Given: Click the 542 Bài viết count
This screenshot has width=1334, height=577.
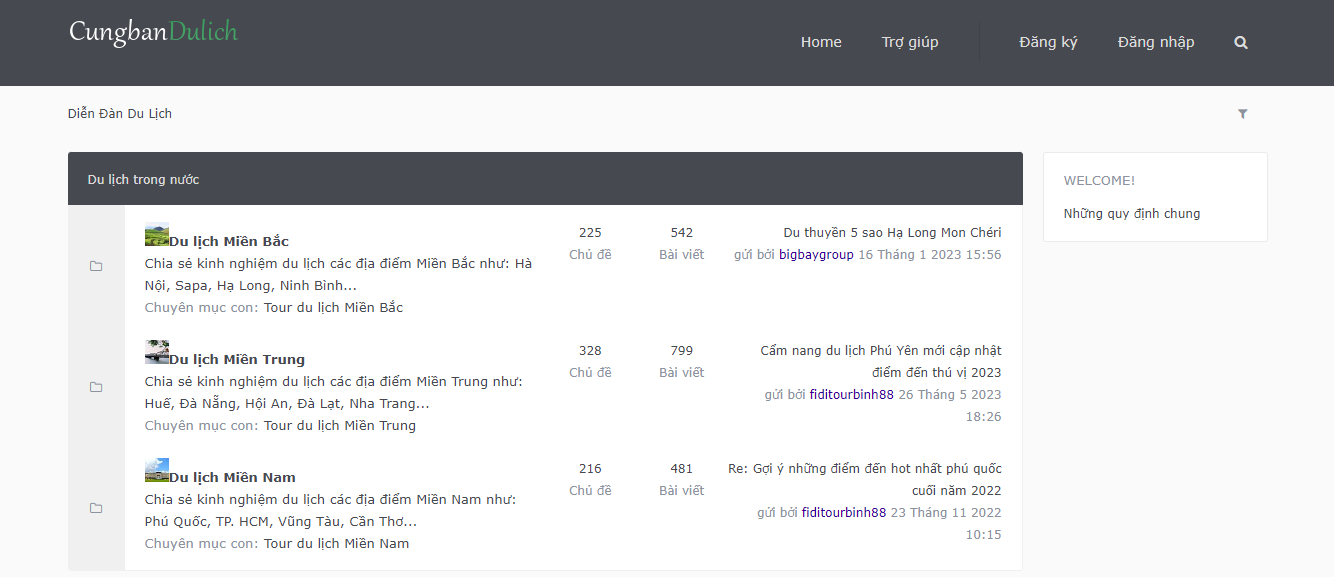Looking at the screenshot, I should [x=682, y=244].
